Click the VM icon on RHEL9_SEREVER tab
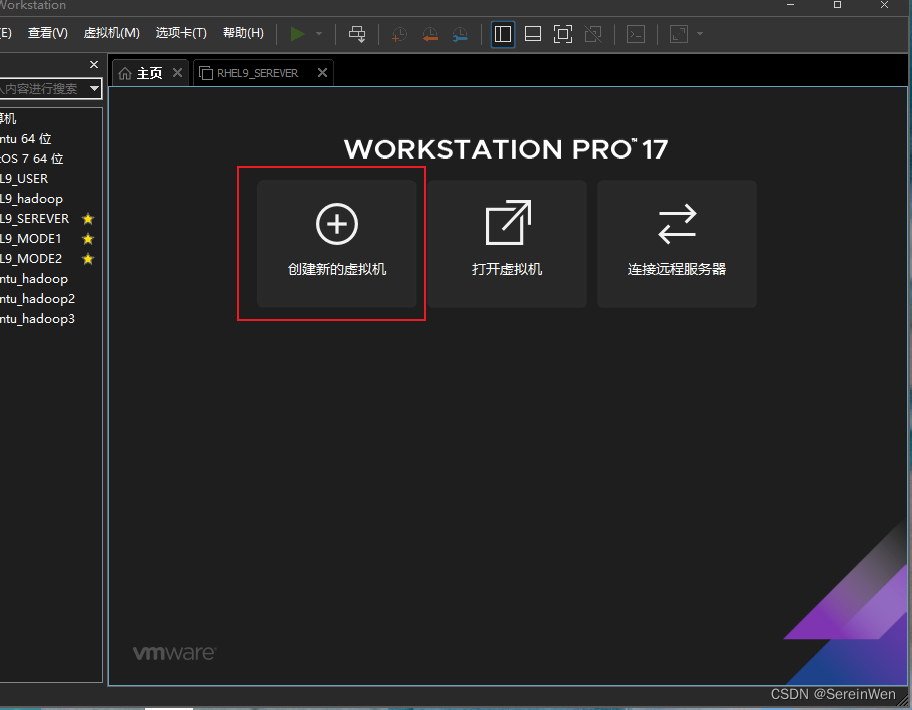Image resolution: width=912 pixels, height=710 pixels. pyautogui.click(x=206, y=73)
